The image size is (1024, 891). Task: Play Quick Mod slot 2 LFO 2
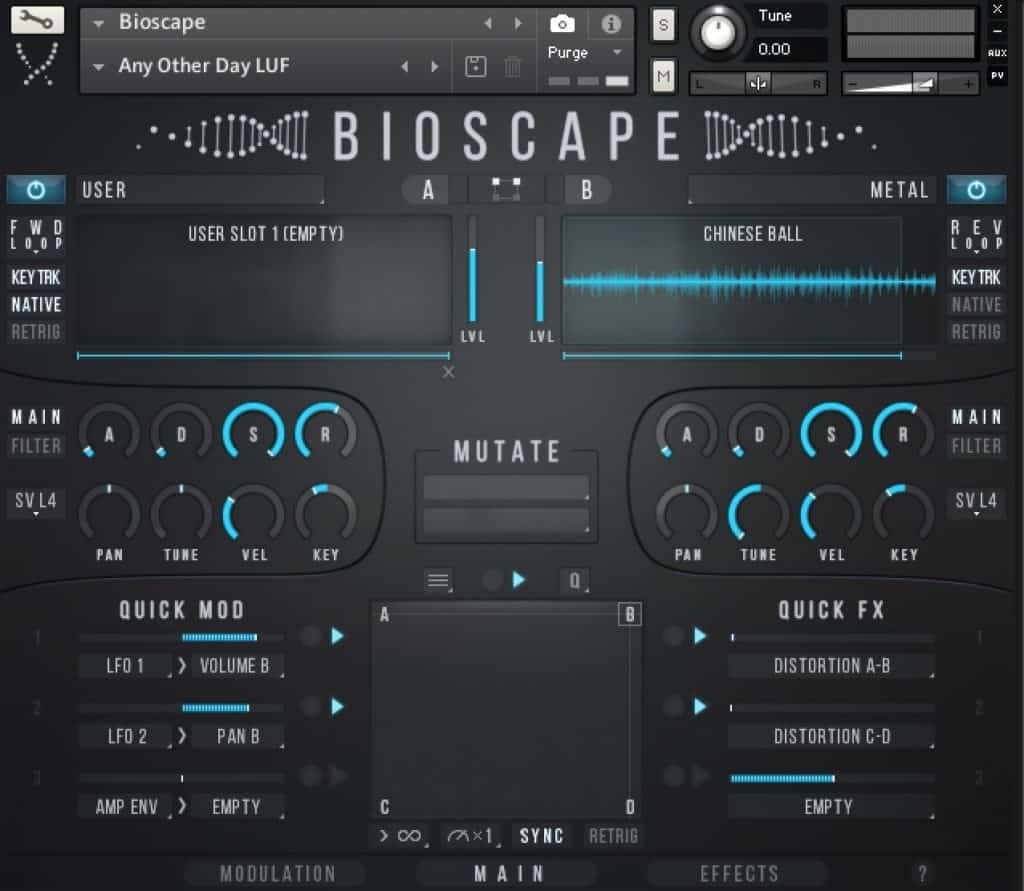(337, 706)
